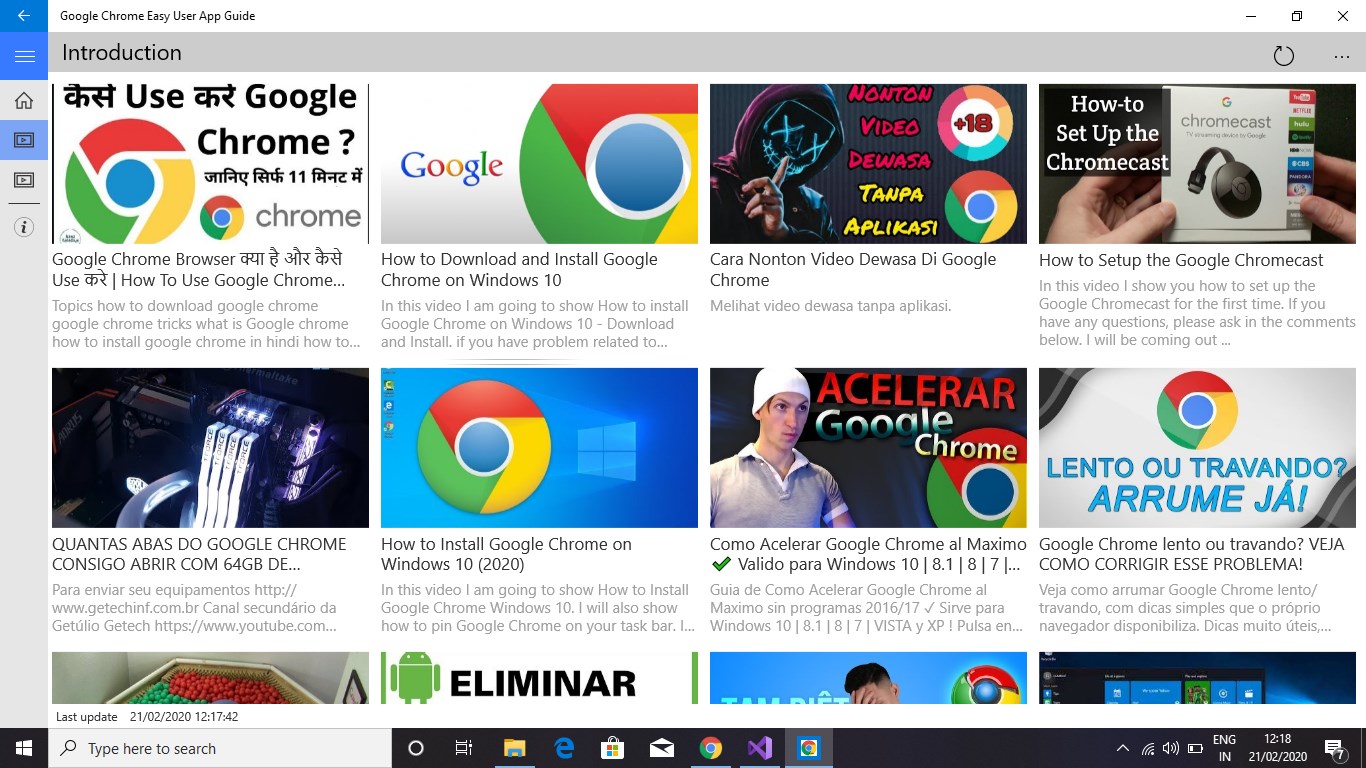1366x768 pixels.
Task: Open the Acelerar Google Chrome thumbnail
Action: coord(868,448)
